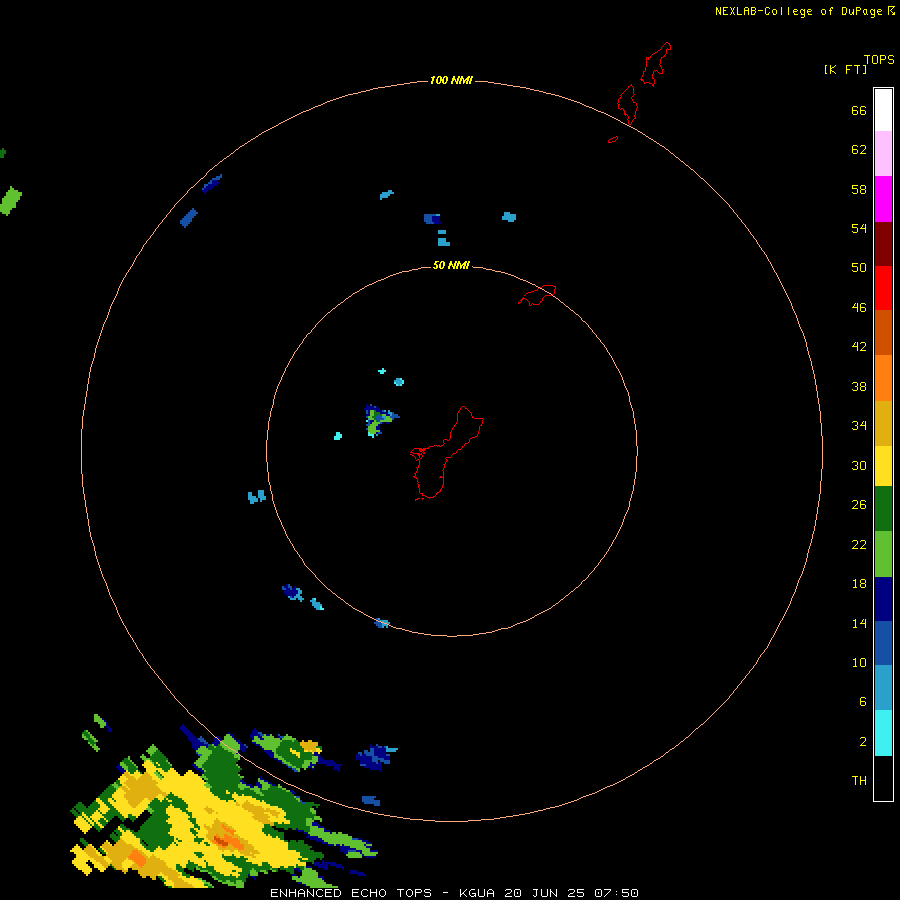Click the light green legend swatch
Screen dimensions: 900x900
[x=883, y=554]
